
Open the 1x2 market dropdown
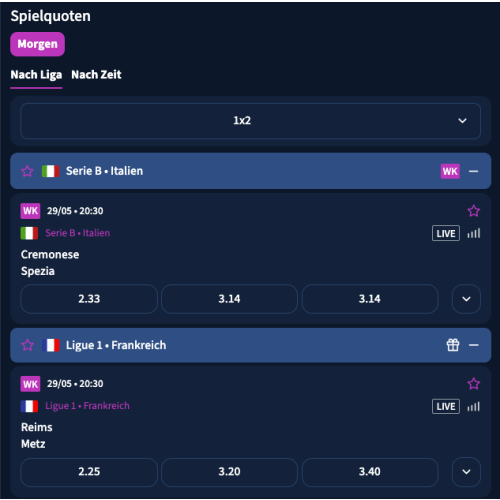(x=250, y=121)
